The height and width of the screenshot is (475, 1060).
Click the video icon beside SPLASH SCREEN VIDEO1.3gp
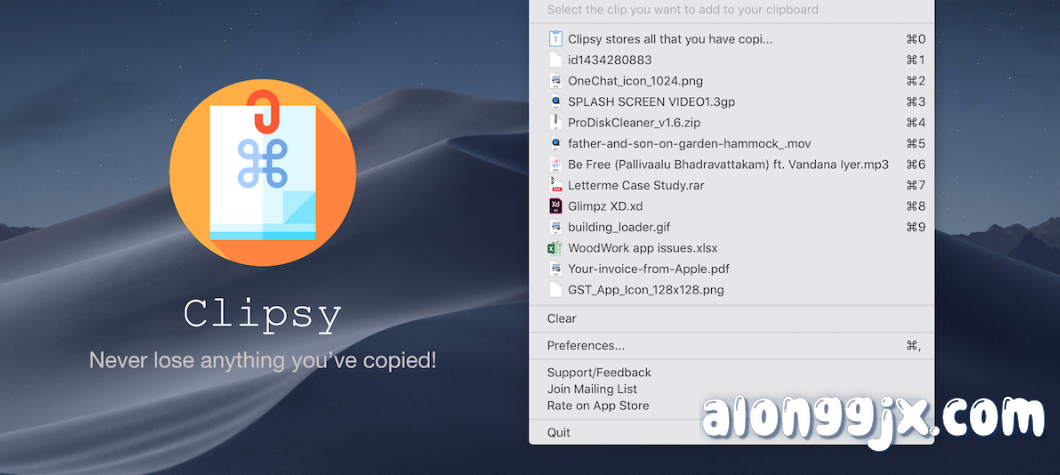(x=555, y=102)
